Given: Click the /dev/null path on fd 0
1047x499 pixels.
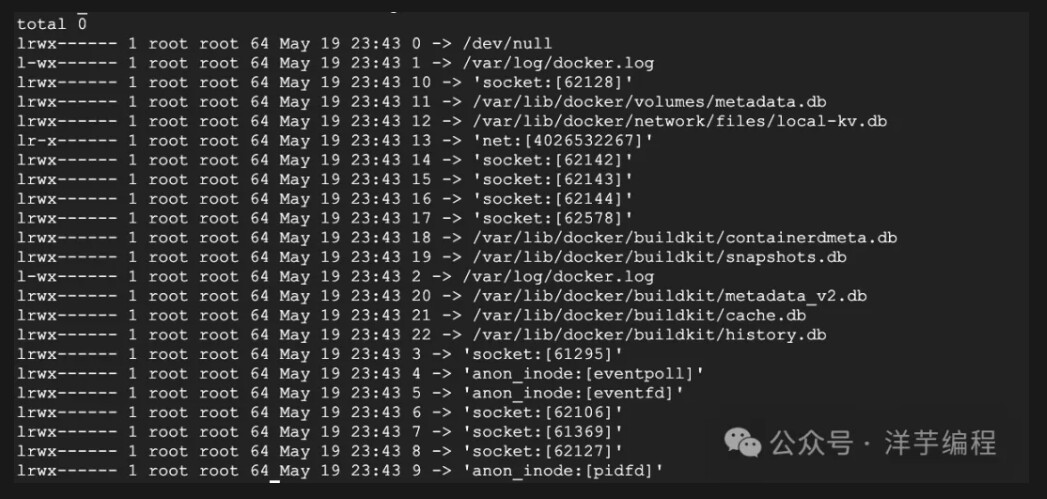Looking at the screenshot, I should (507, 44).
